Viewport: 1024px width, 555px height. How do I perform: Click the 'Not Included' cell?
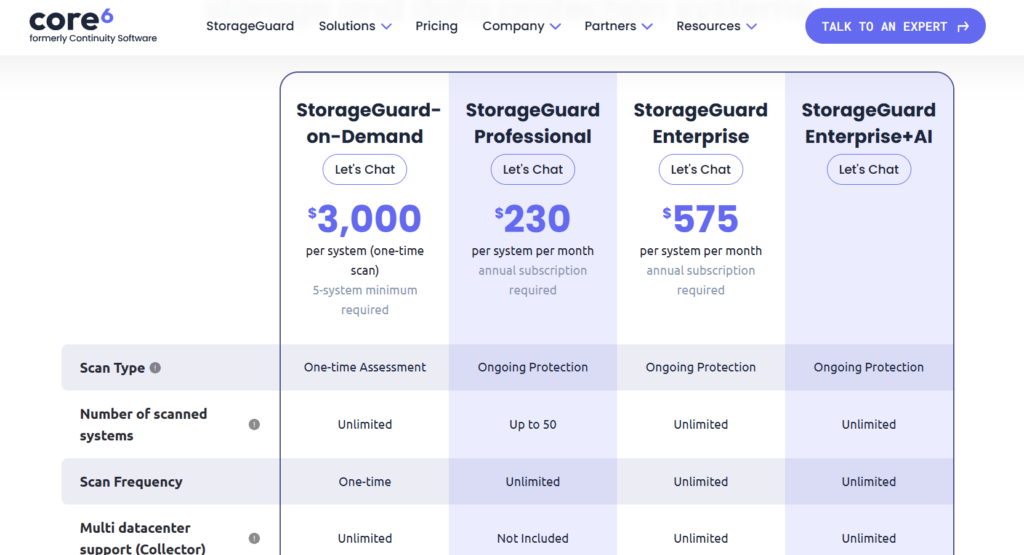tap(533, 538)
